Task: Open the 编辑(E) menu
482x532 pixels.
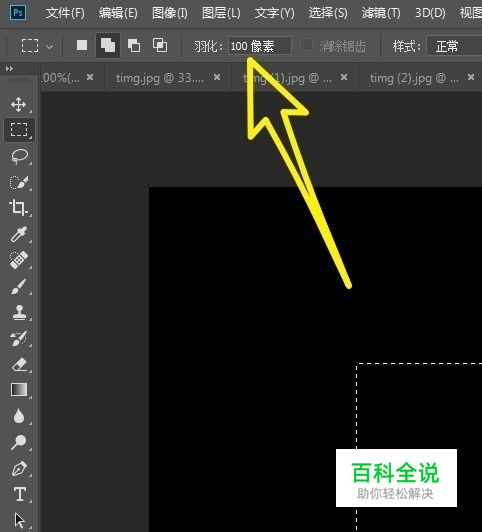Action: 118,13
